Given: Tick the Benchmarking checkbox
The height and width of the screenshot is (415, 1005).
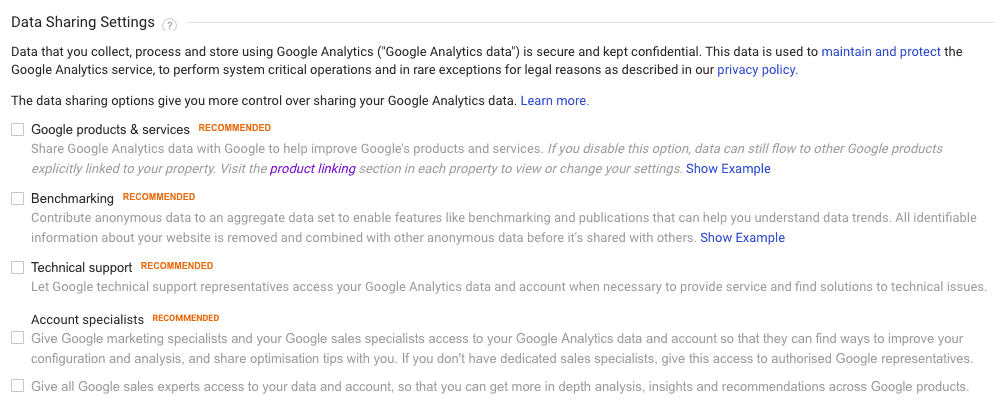Looking at the screenshot, I should [x=17, y=198].
